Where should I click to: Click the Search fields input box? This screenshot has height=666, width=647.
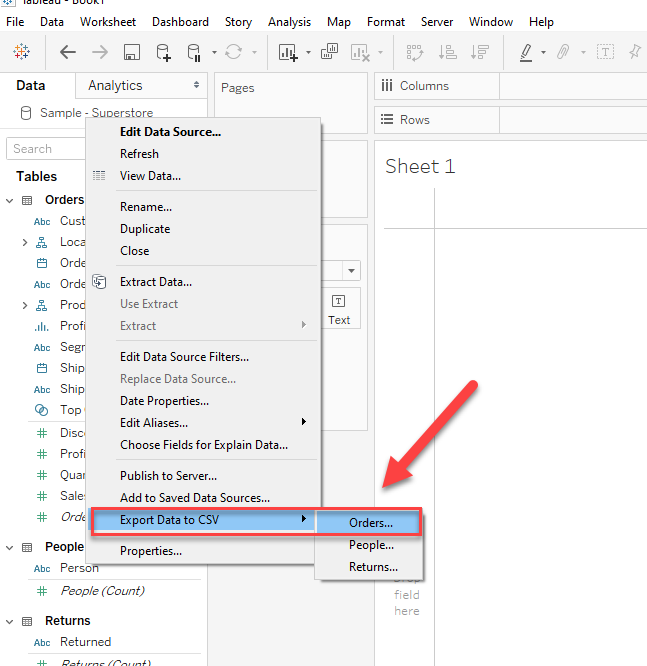tap(46, 149)
